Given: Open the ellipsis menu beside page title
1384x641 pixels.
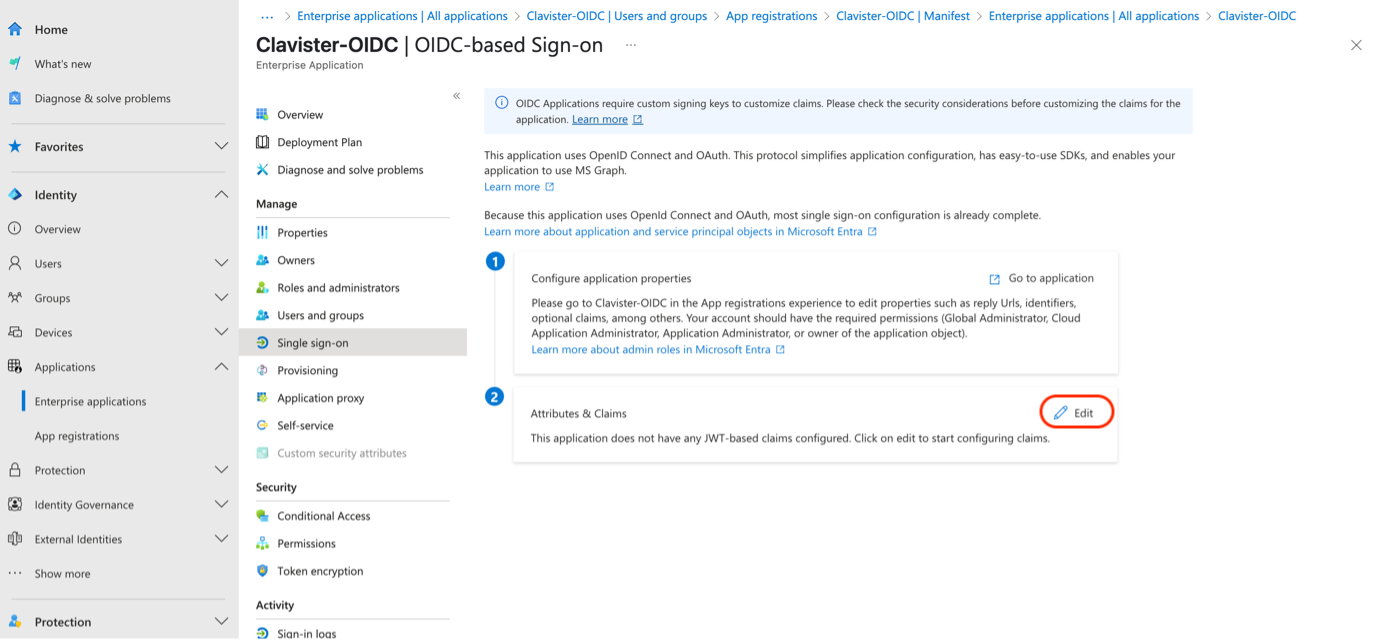Looking at the screenshot, I should (630, 45).
